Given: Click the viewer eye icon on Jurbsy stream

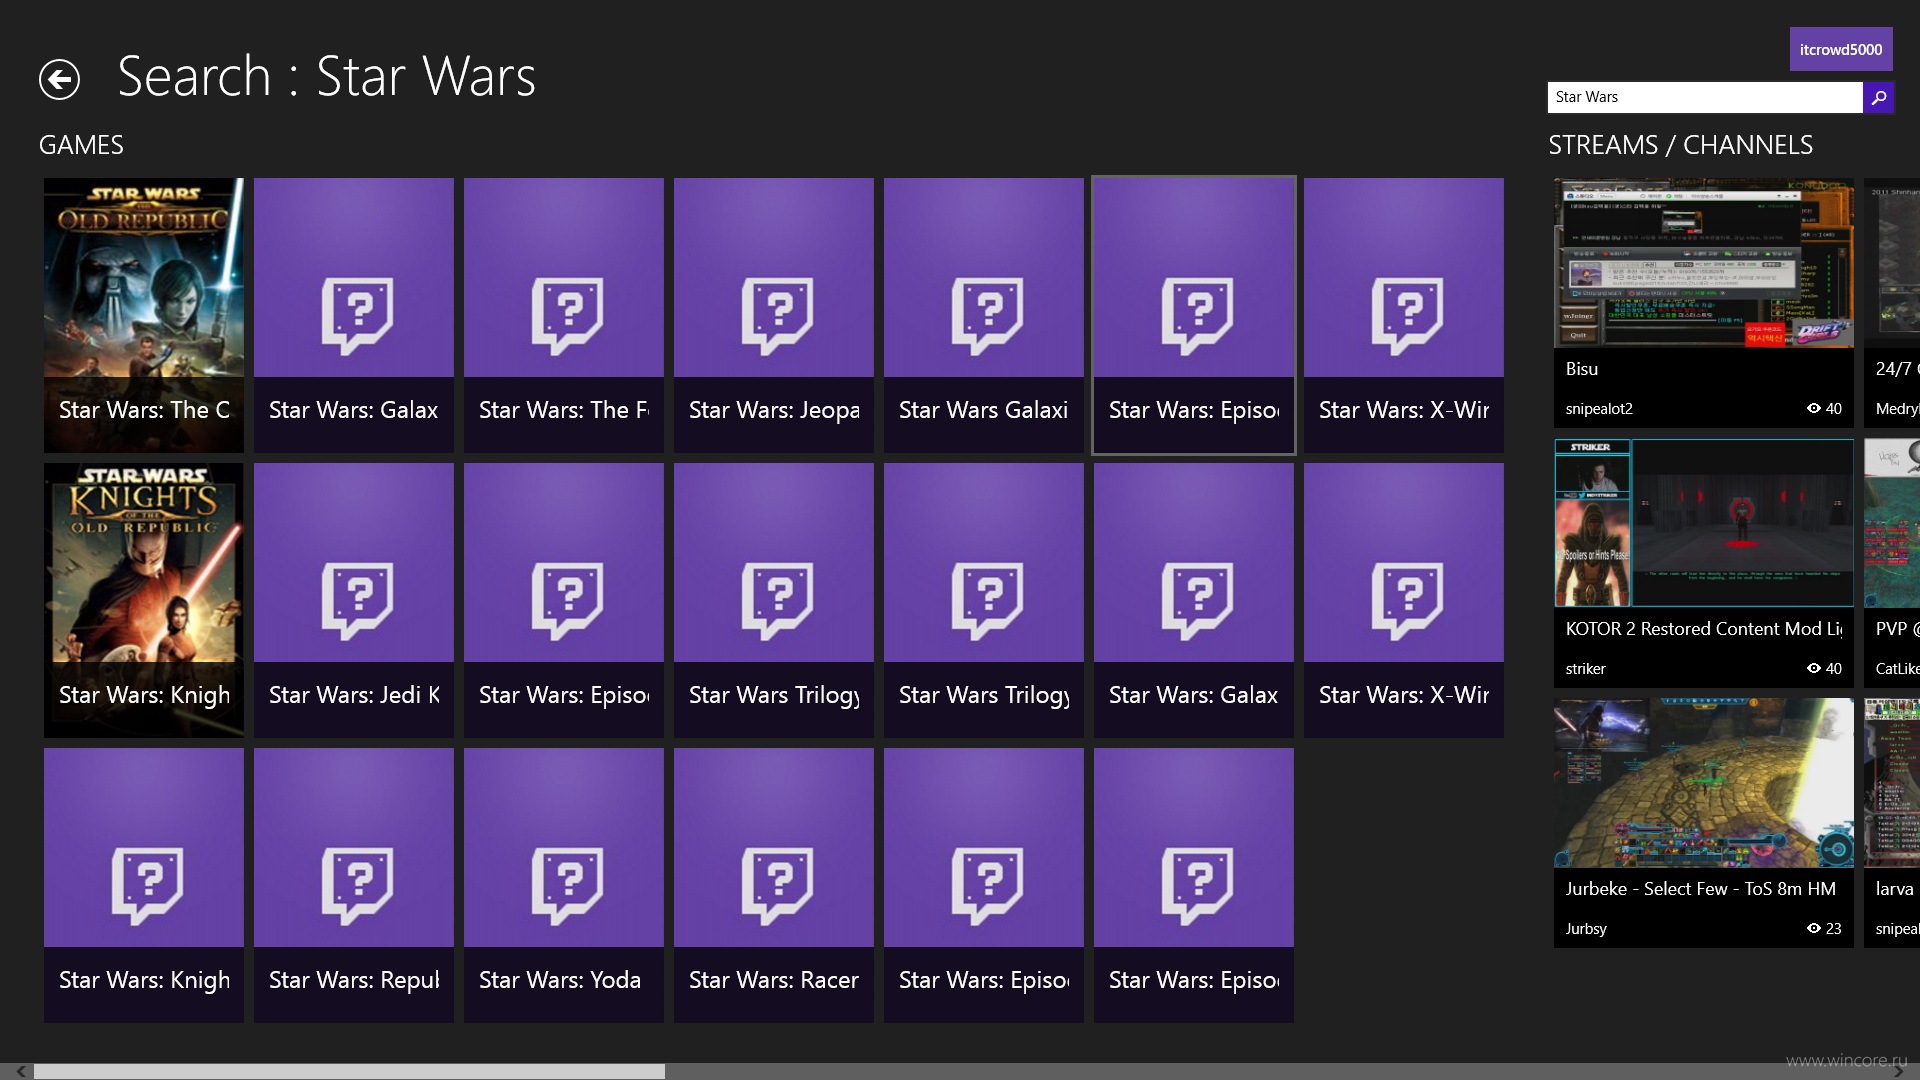Looking at the screenshot, I should pos(1813,928).
